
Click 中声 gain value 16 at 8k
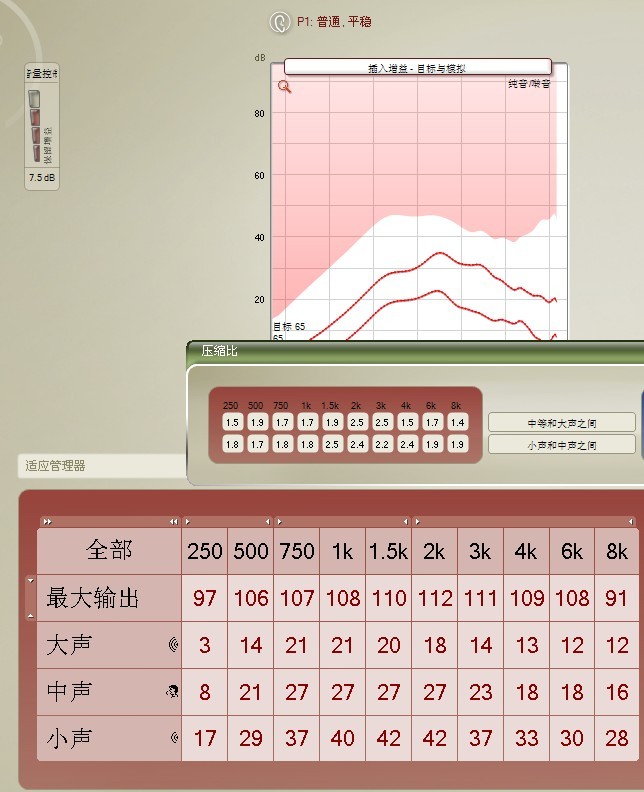[x=617, y=691]
